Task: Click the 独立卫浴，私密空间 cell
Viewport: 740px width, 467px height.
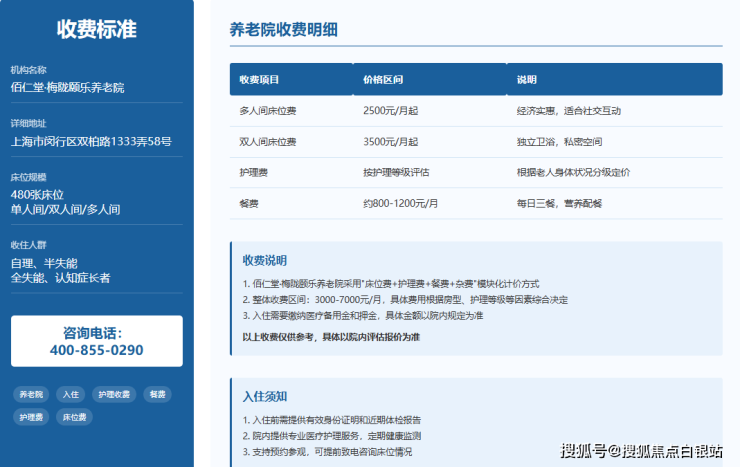Action: [559, 142]
